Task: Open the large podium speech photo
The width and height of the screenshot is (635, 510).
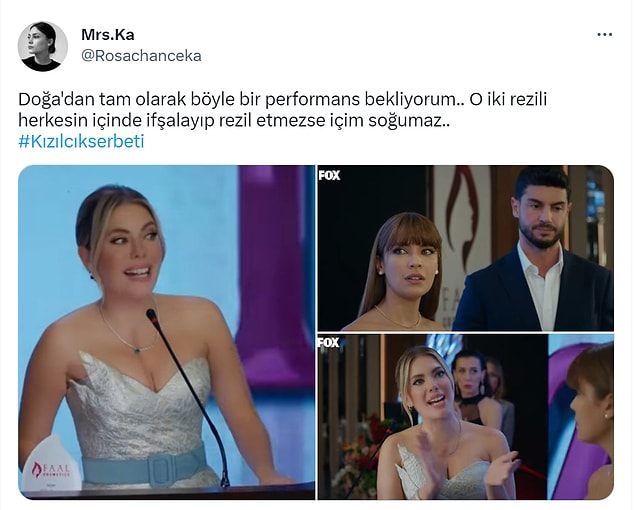Action: [x=166, y=332]
